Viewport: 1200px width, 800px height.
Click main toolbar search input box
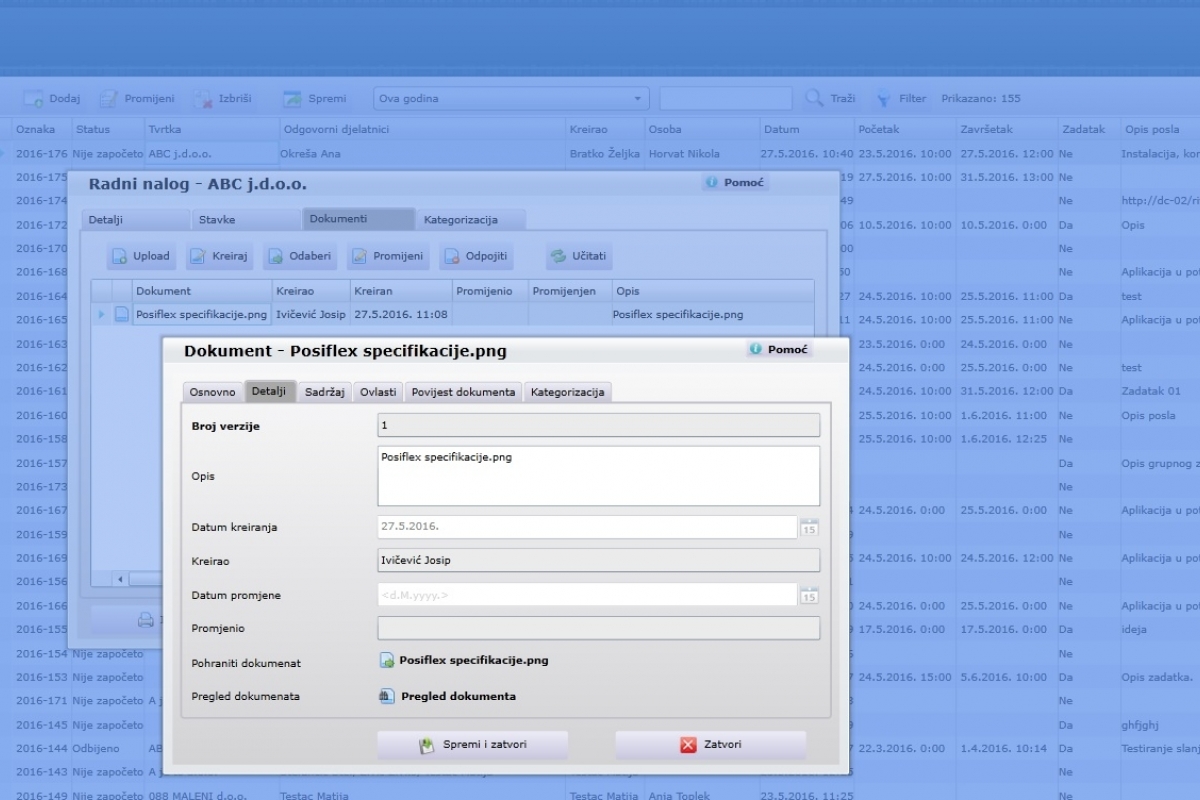pyautogui.click(x=727, y=99)
